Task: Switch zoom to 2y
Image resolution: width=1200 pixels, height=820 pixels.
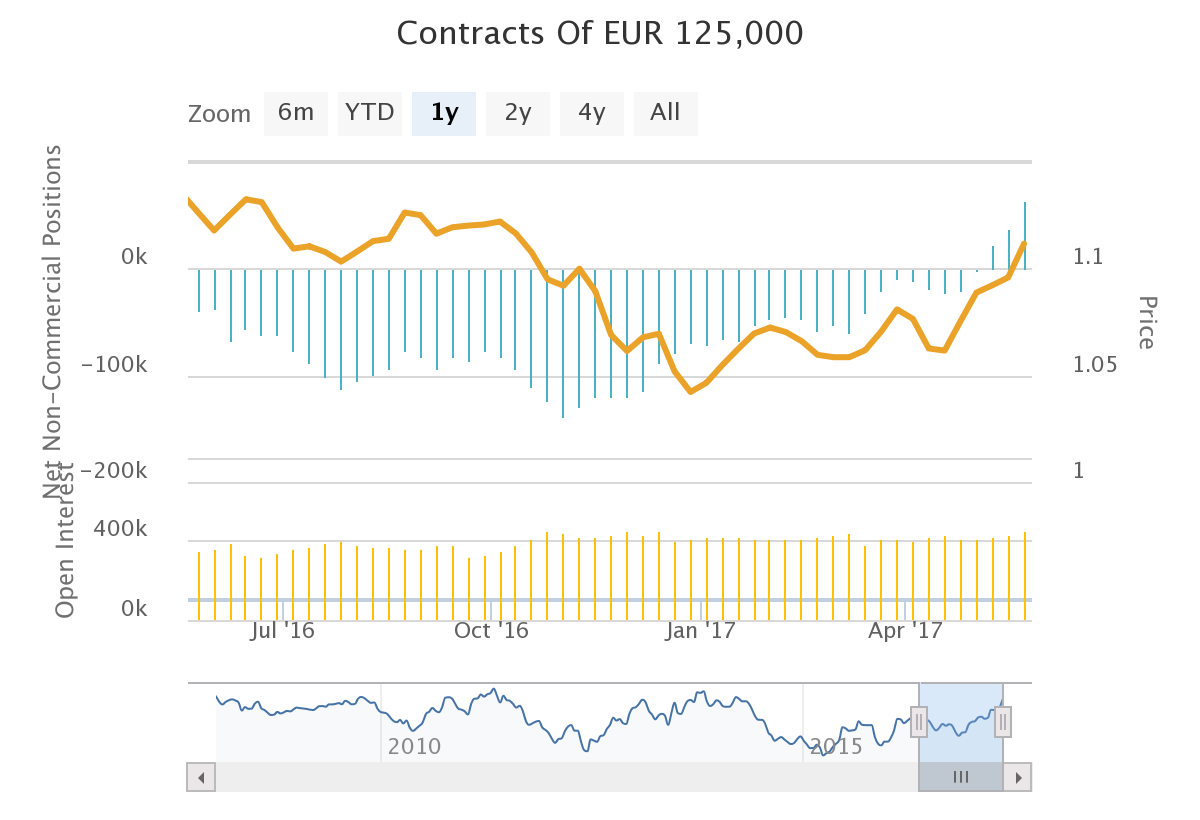Action: (518, 113)
